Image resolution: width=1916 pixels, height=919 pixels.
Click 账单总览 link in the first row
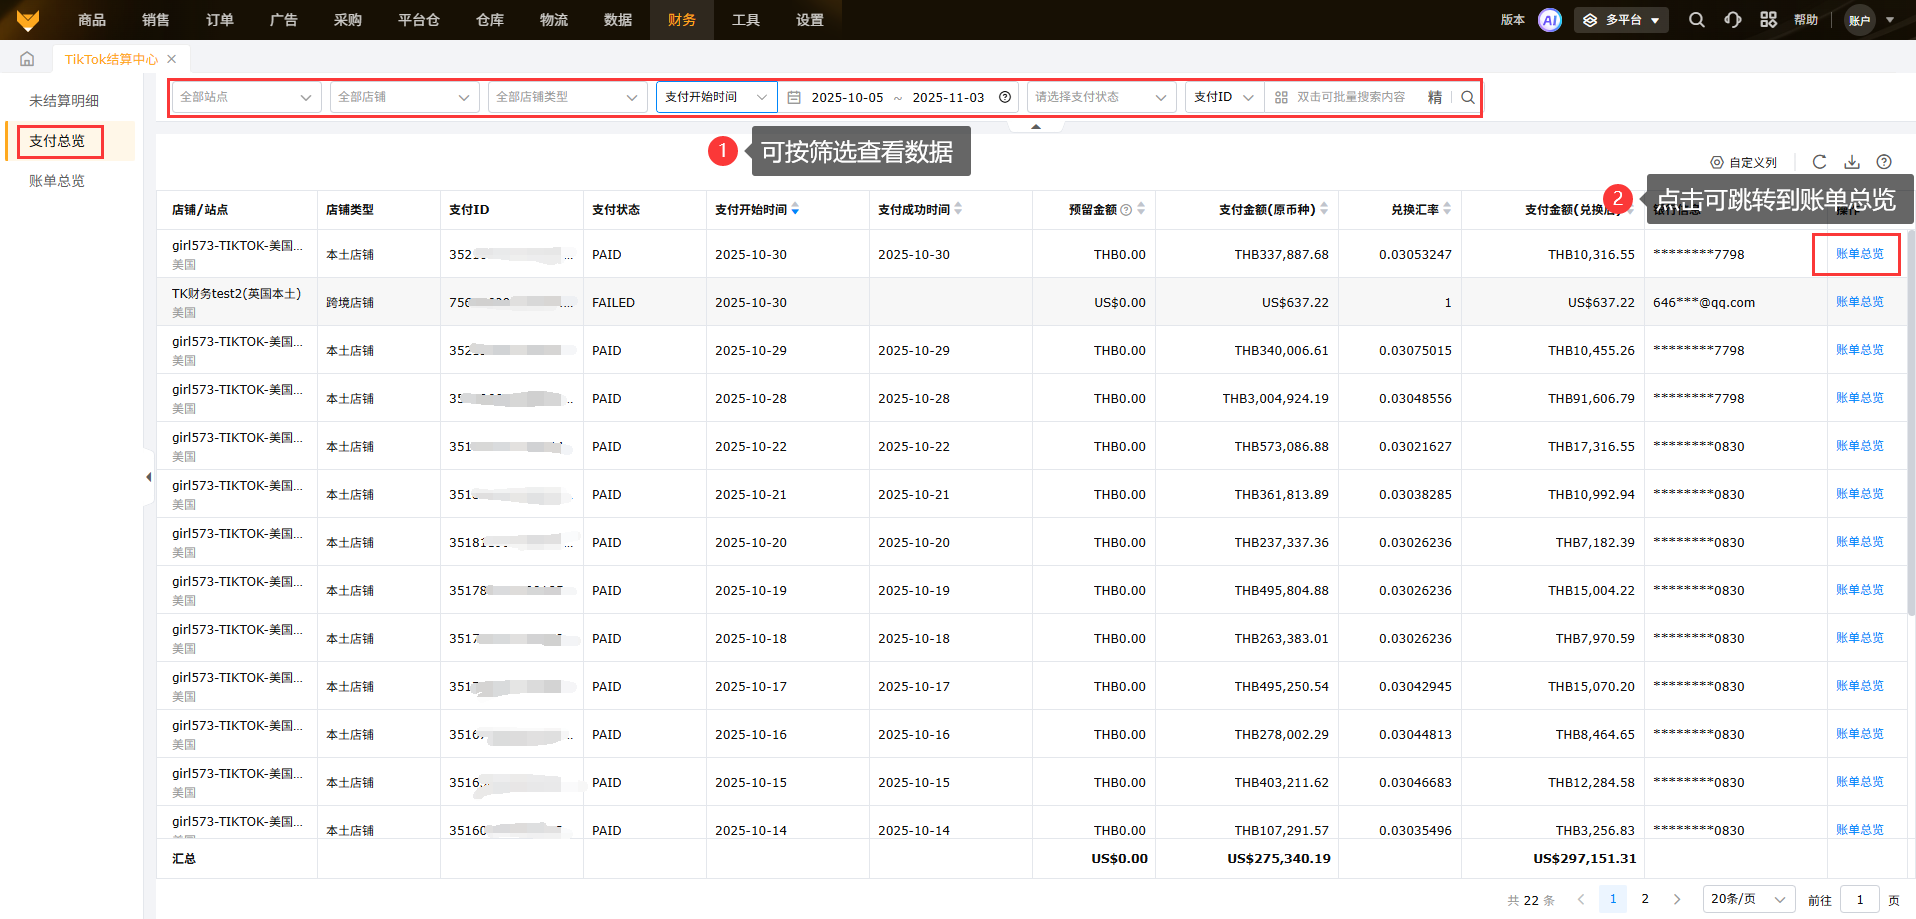pos(1859,254)
